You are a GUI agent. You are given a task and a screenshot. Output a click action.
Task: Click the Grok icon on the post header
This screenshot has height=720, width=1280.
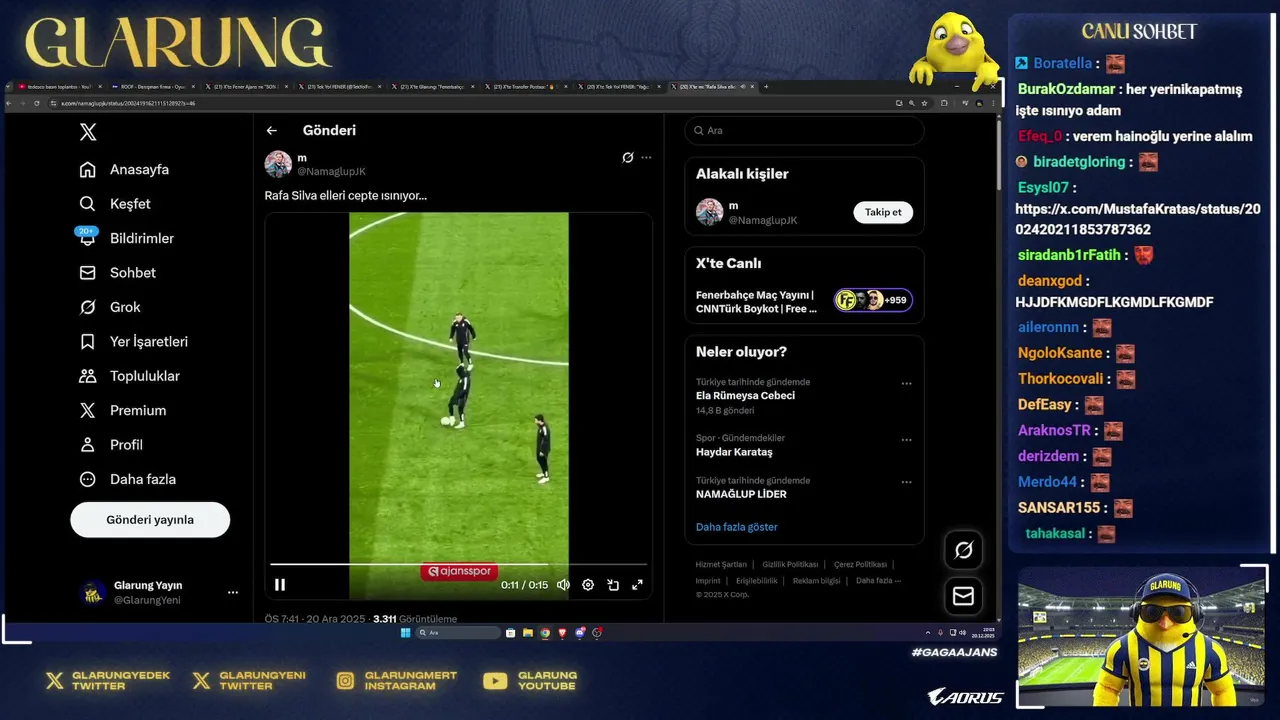click(628, 157)
